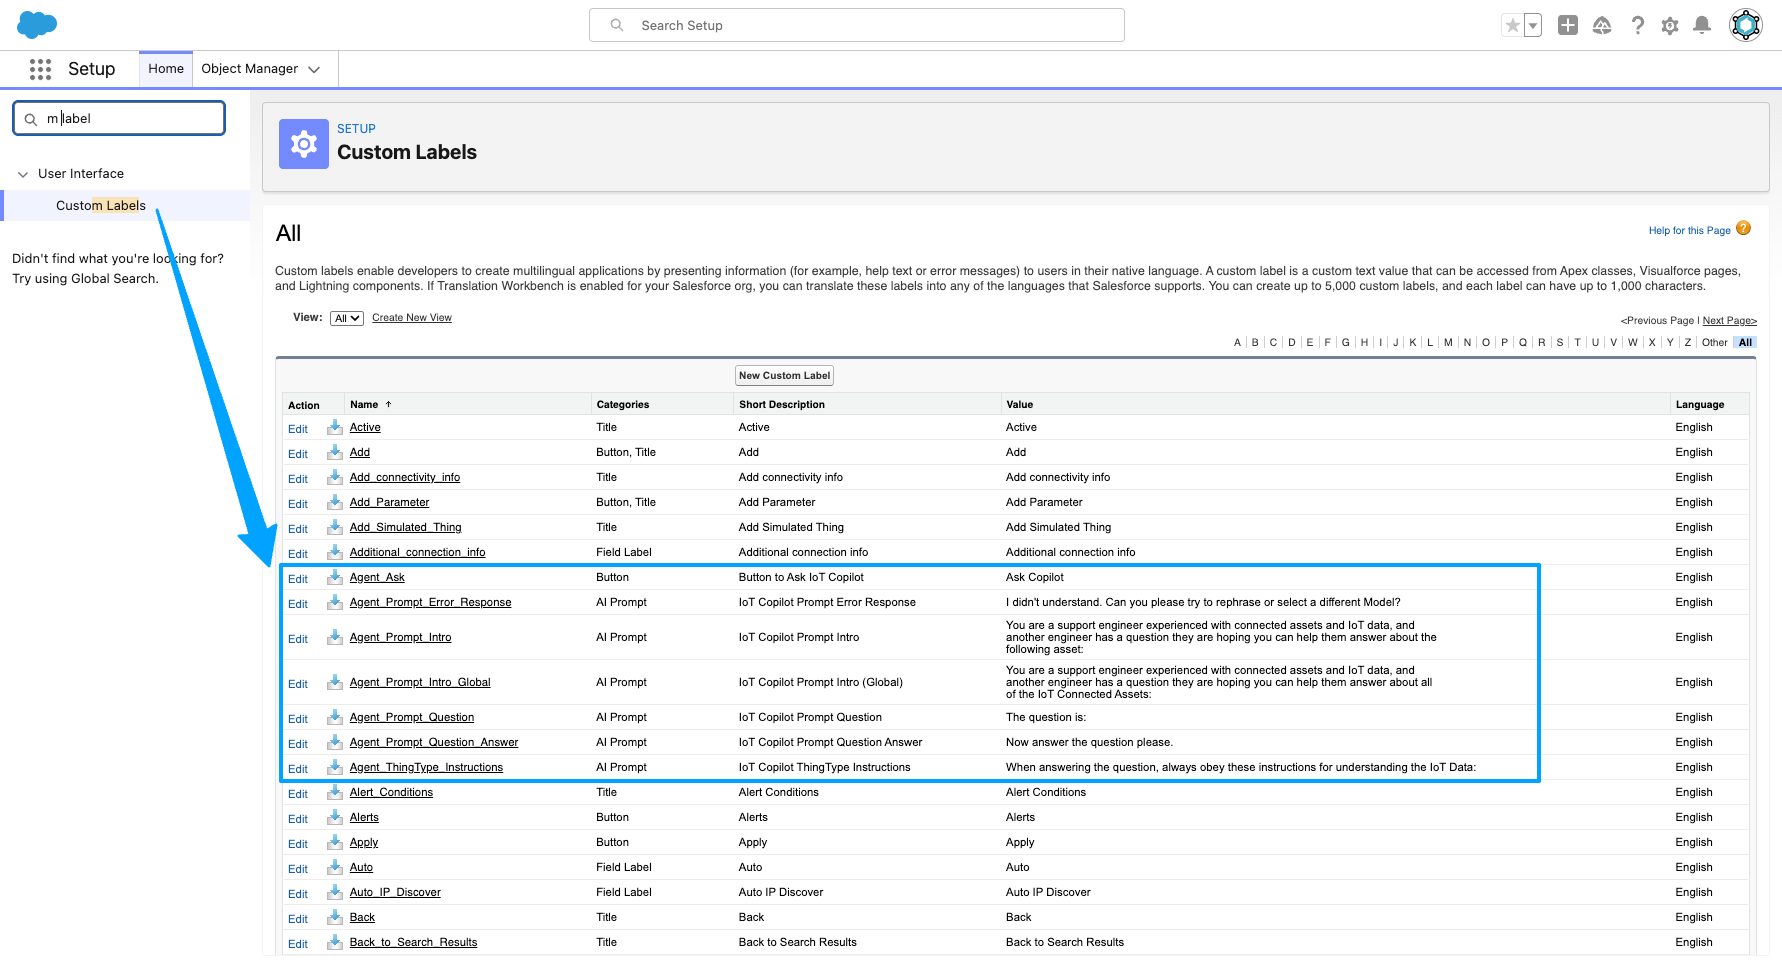The image size is (1782, 968).
Task: Go to Next Page of labels
Action: coord(1730,320)
